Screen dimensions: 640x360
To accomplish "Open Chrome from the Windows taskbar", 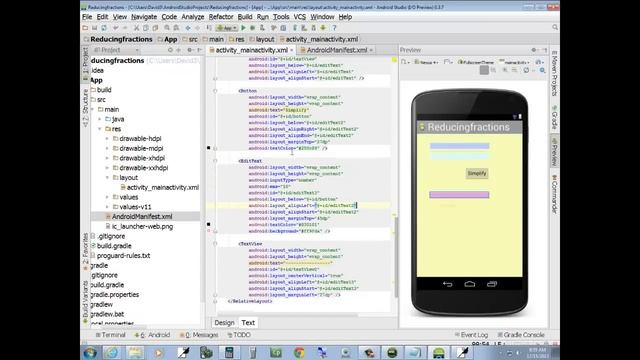I will [x=299, y=352].
